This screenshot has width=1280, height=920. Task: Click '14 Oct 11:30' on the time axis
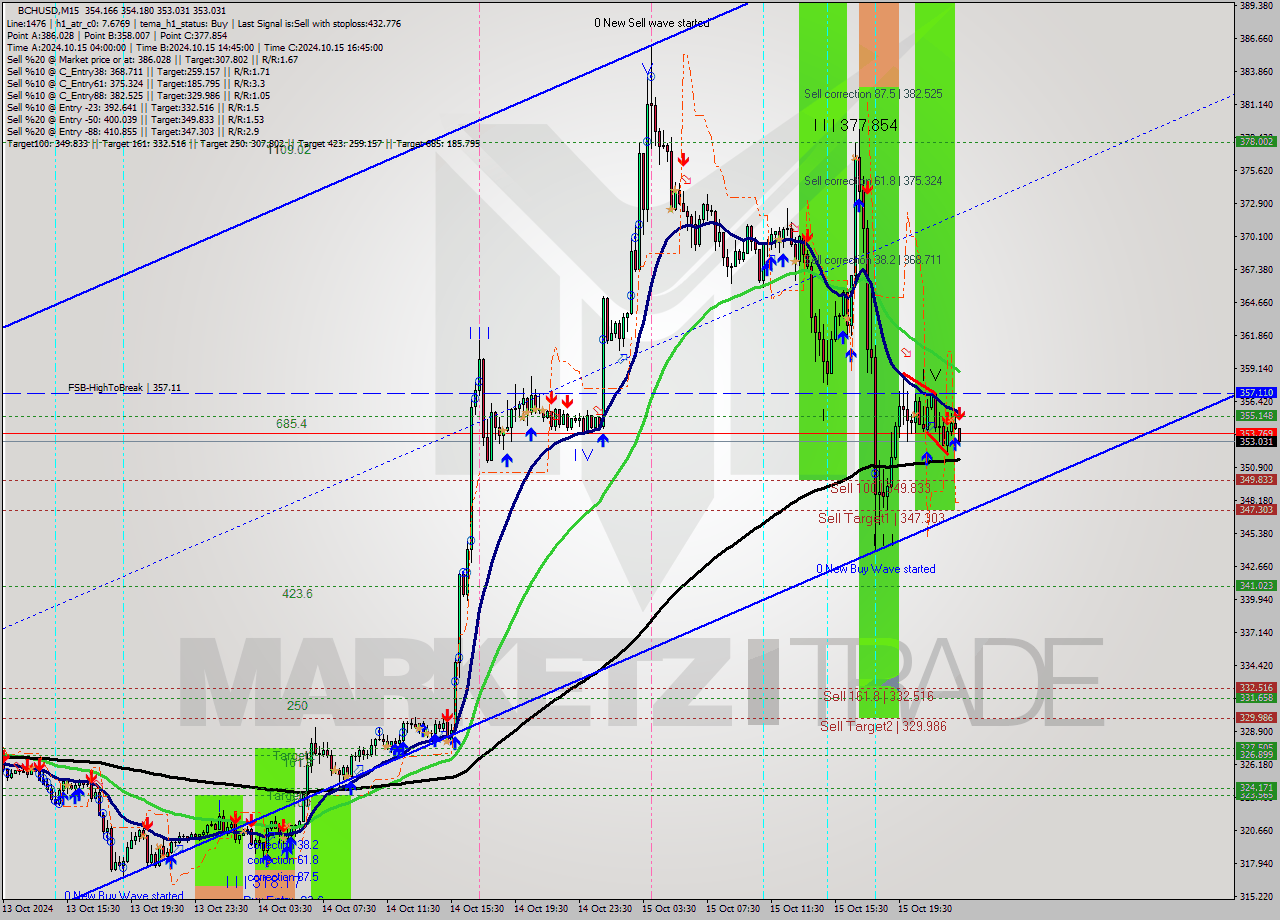tap(413, 909)
